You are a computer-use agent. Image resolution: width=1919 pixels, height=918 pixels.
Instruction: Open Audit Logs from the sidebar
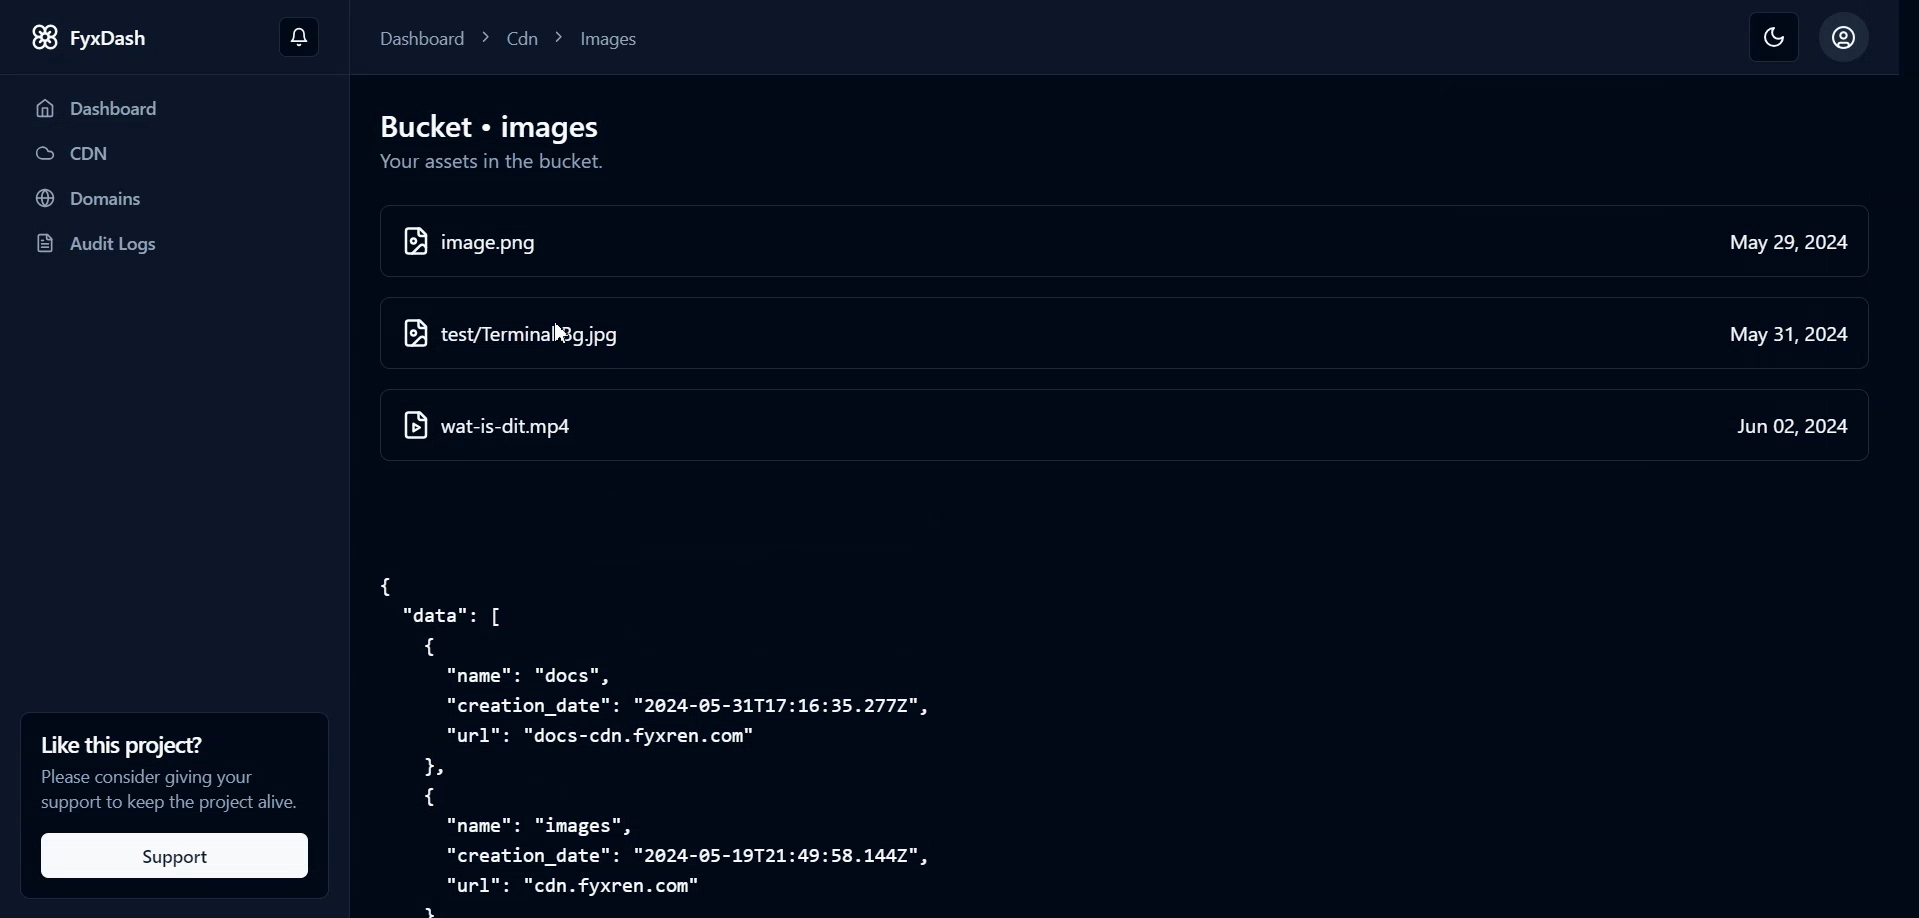tap(112, 244)
